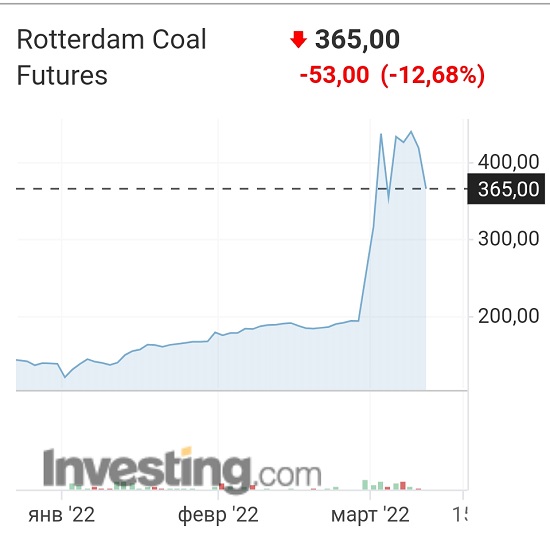Click the 200,00 y-axis label
Screen dimensions: 550x541
coord(508,316)
